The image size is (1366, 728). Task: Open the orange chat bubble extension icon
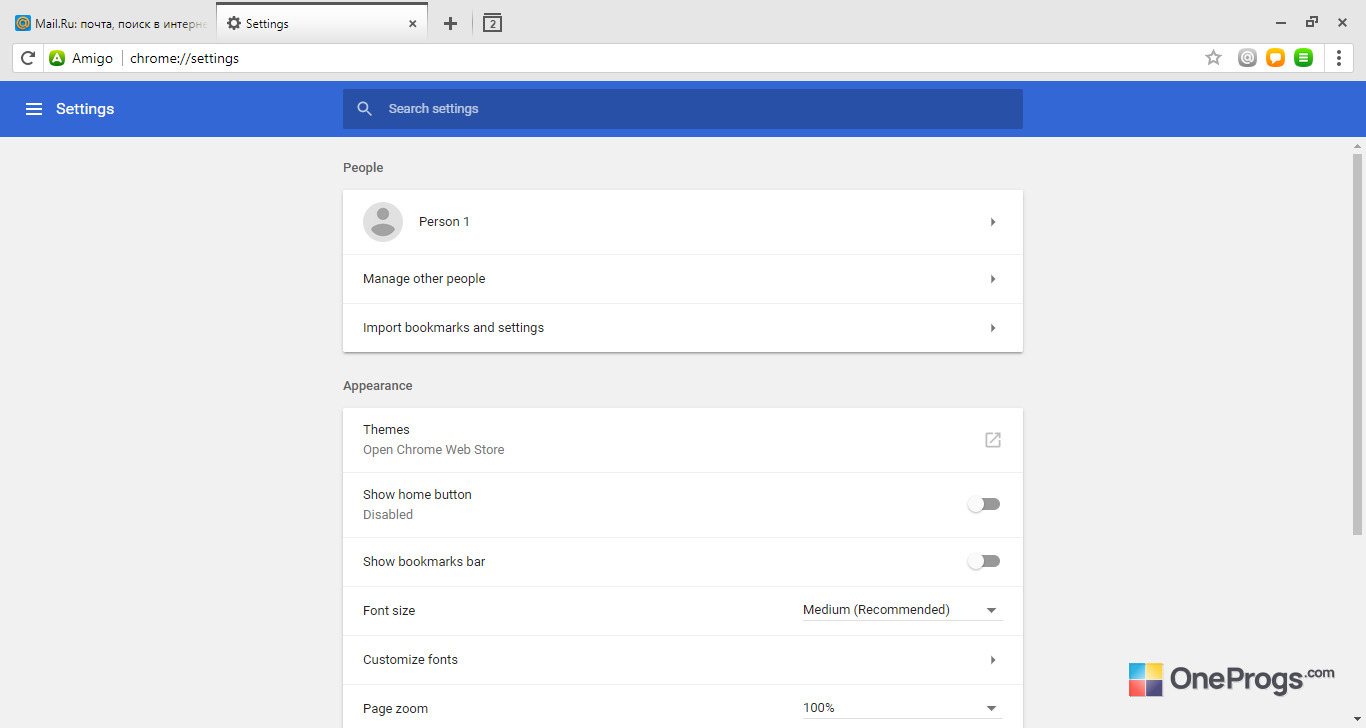(1275, 58)
